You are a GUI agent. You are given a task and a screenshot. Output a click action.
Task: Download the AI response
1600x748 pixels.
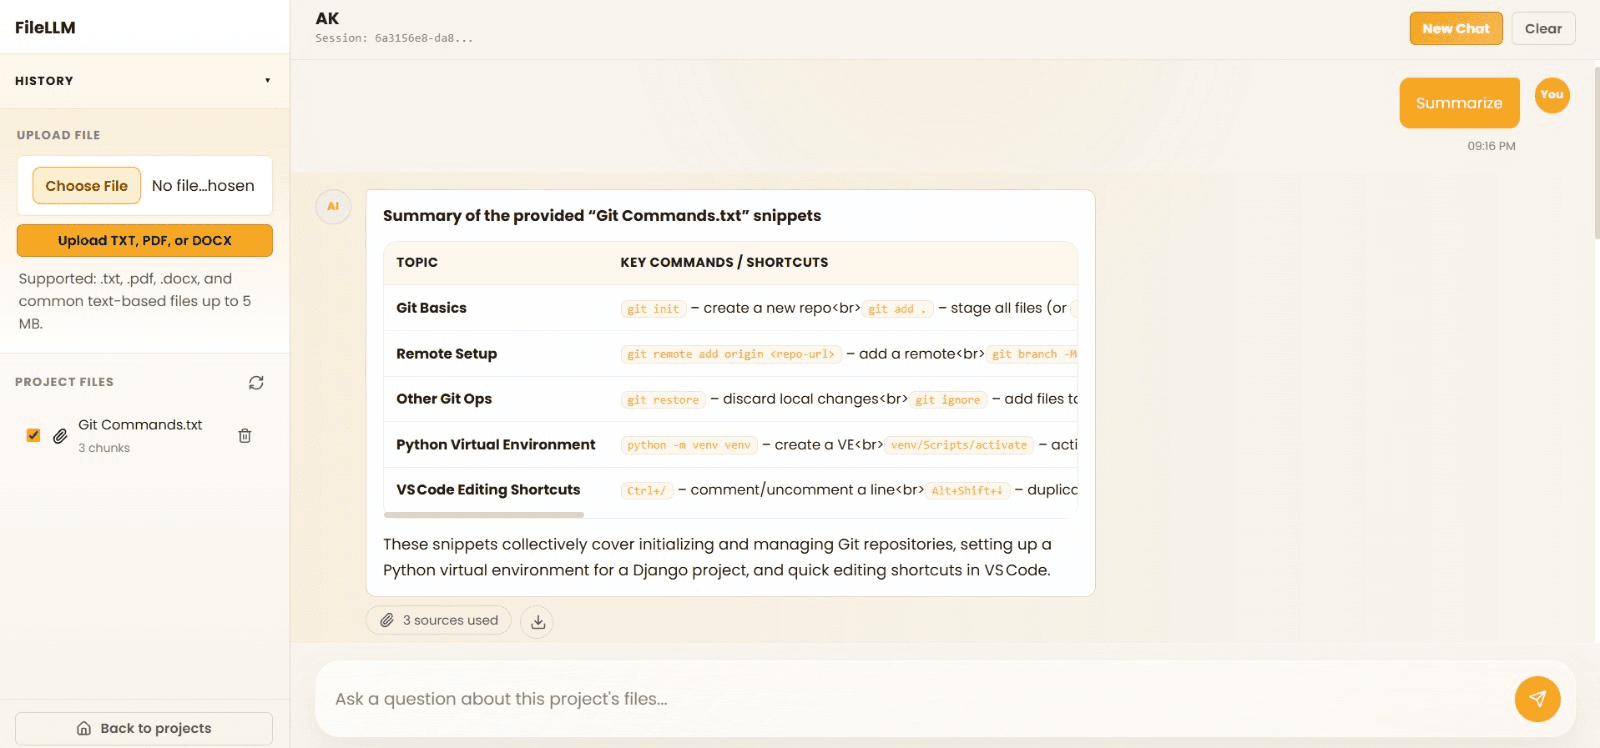pyautogui.click(x=537, y=622)
